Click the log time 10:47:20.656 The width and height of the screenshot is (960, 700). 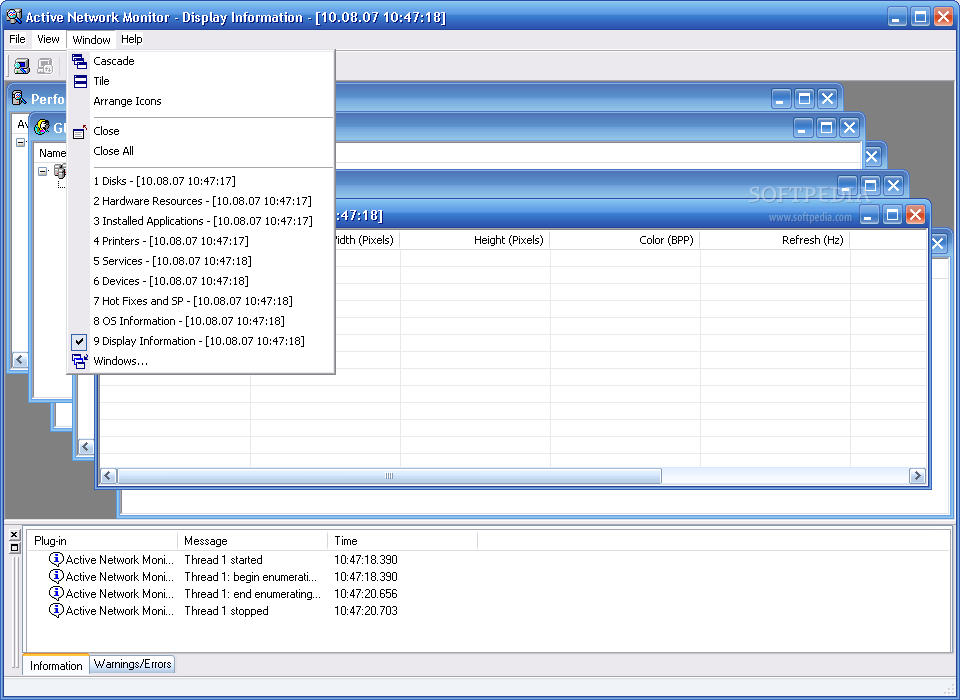coord(366,593)
